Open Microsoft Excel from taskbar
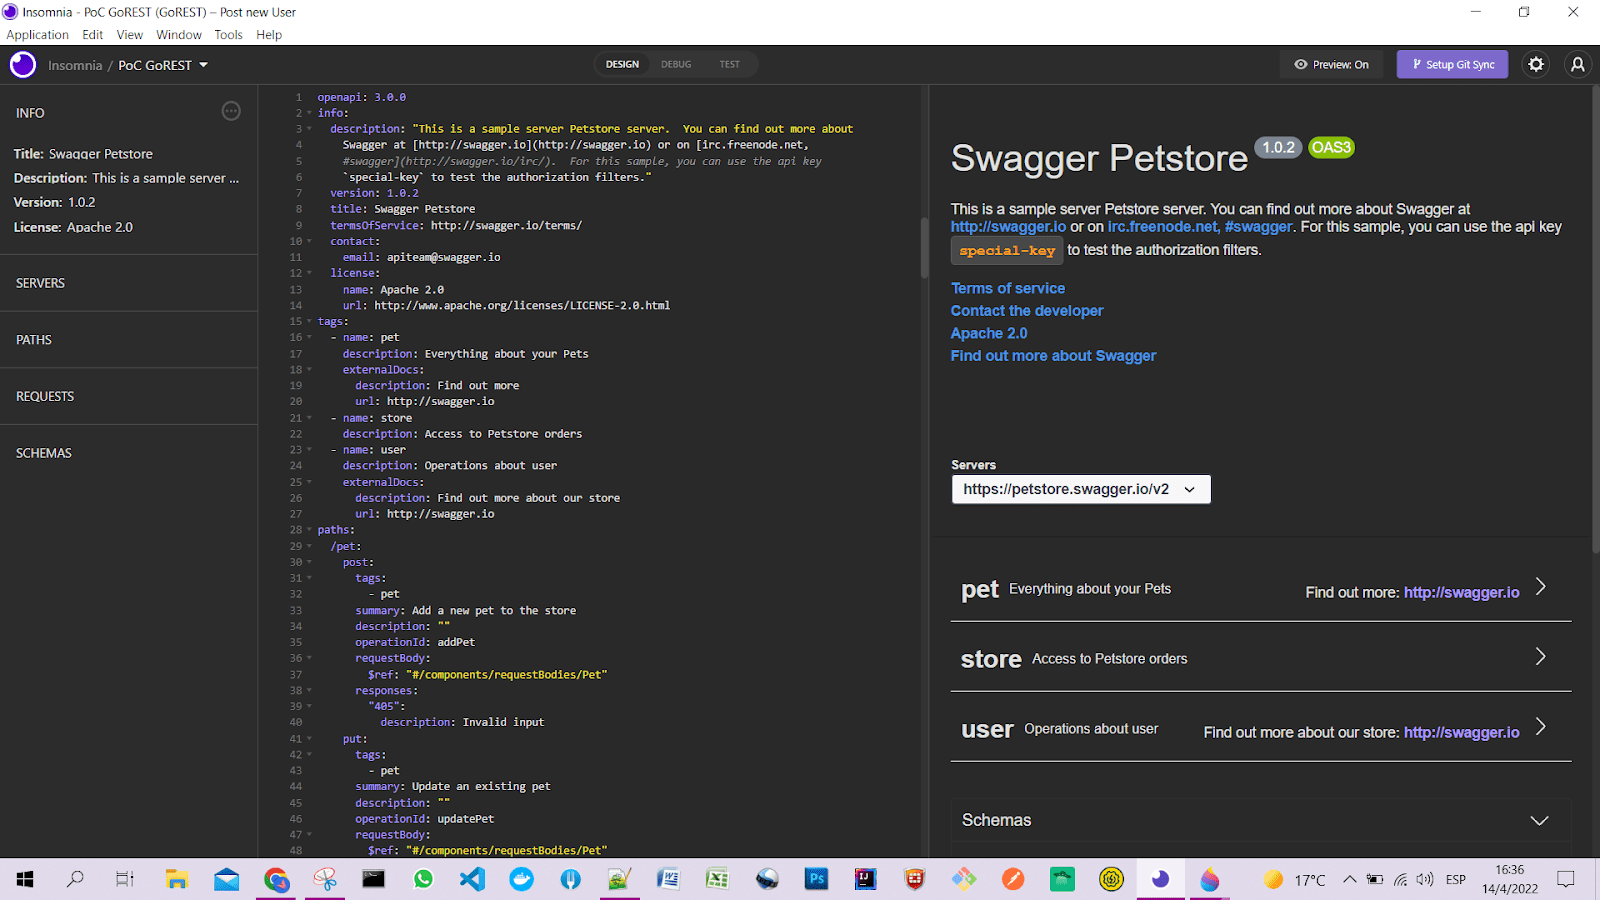The width and height of the screenshot is (1600, 900). (717, 879)
